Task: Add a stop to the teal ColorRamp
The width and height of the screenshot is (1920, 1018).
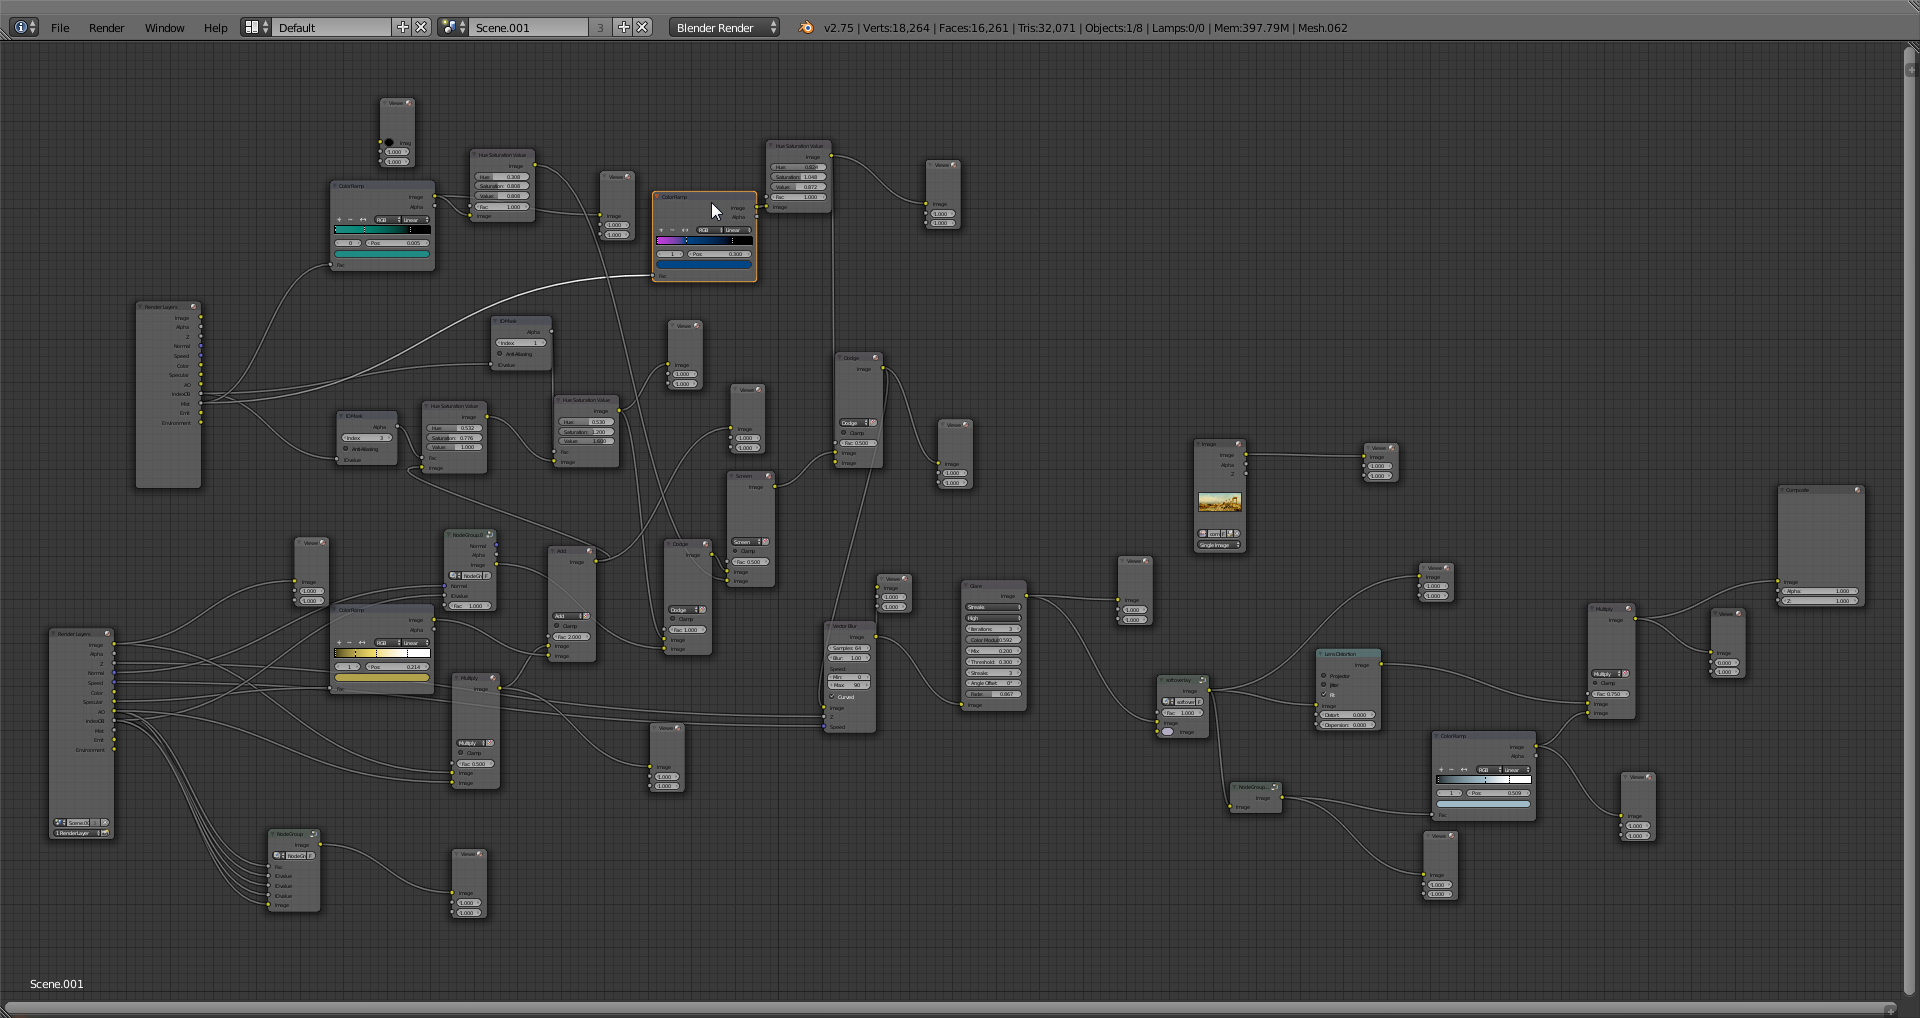Action: pos(339,219)
